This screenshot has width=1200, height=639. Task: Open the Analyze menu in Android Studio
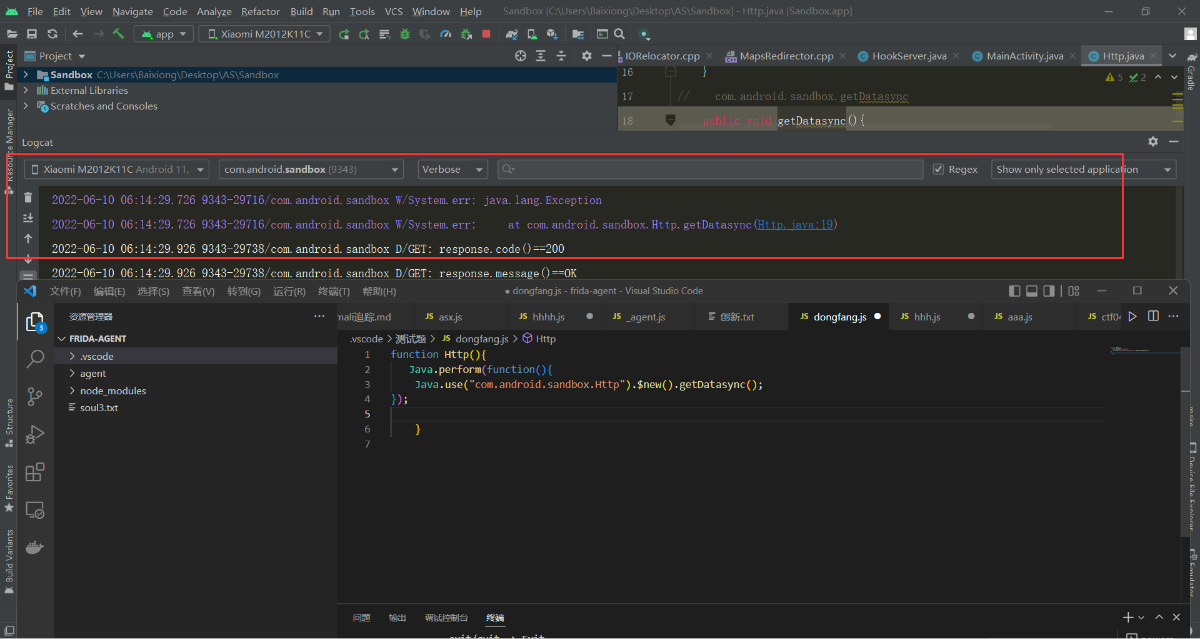[x=214, y=11]
